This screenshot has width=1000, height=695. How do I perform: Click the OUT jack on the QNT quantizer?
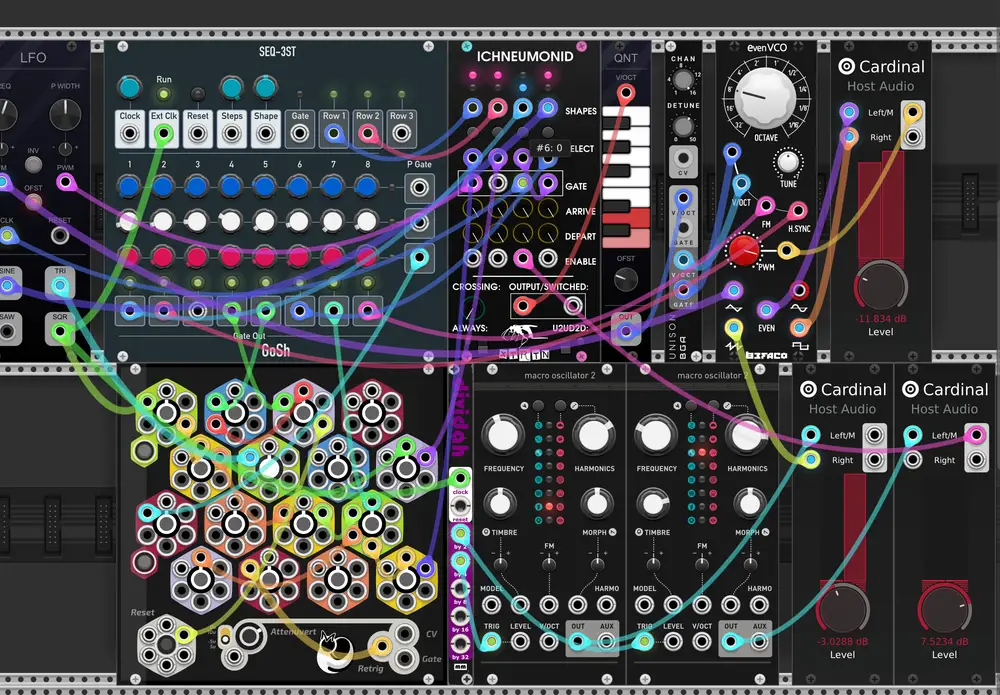(627, 330)
